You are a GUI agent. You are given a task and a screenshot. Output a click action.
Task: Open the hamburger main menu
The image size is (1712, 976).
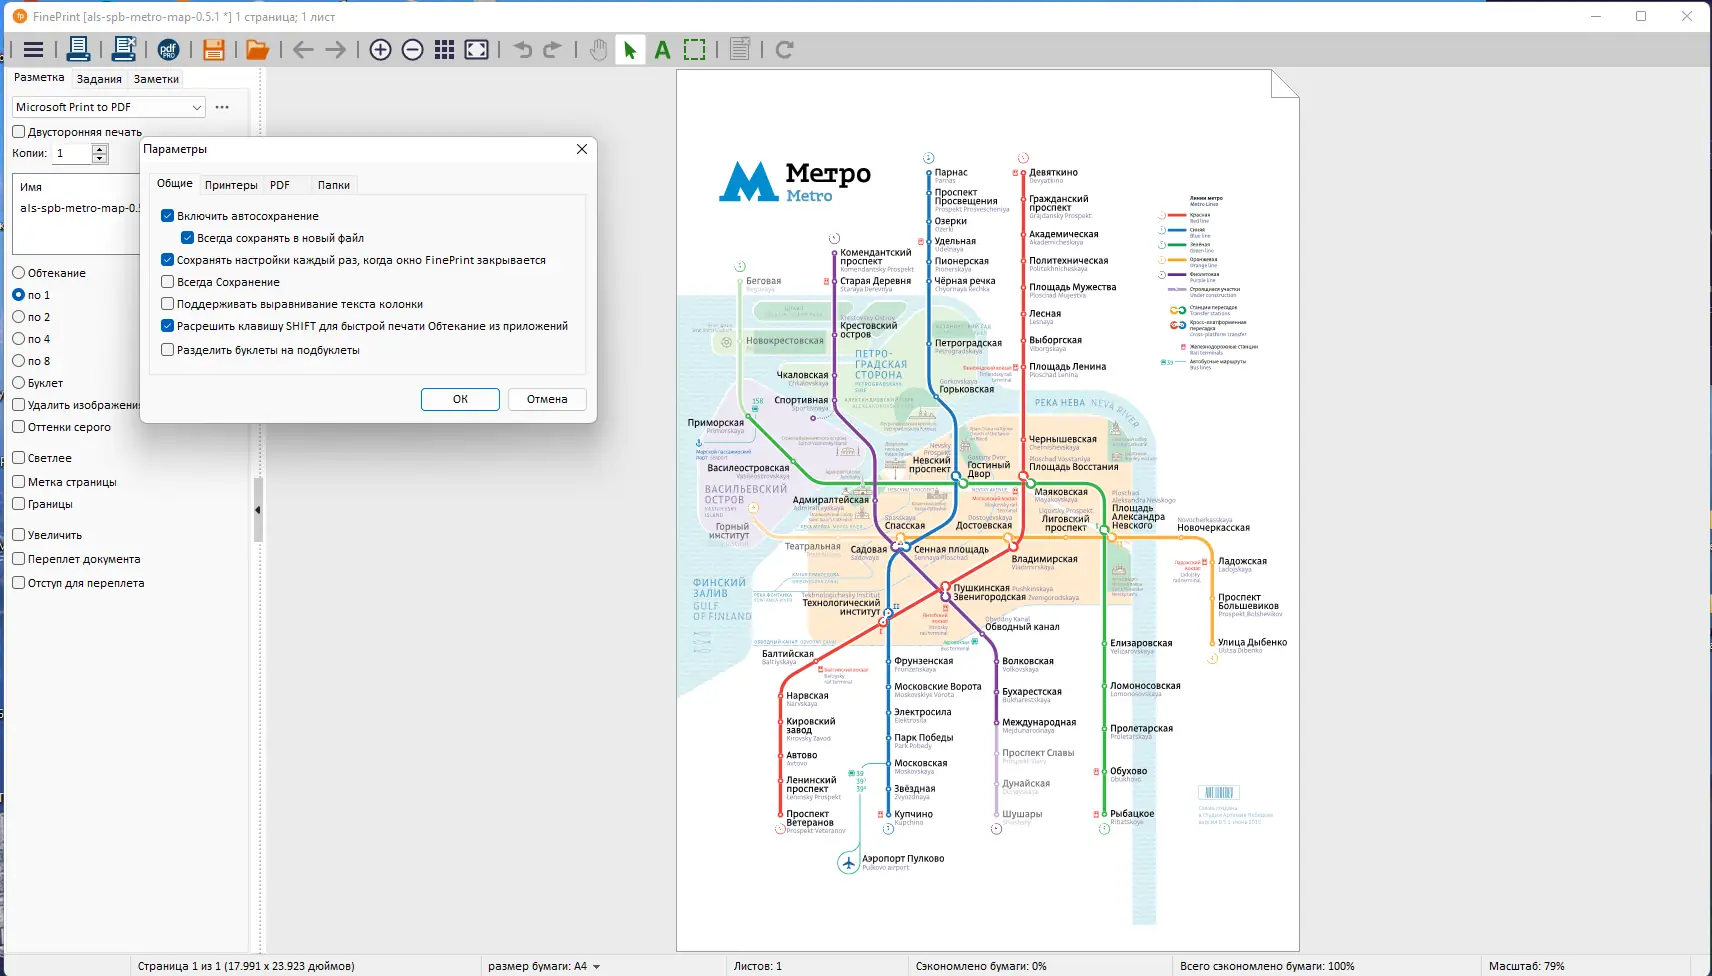(33, 50)
